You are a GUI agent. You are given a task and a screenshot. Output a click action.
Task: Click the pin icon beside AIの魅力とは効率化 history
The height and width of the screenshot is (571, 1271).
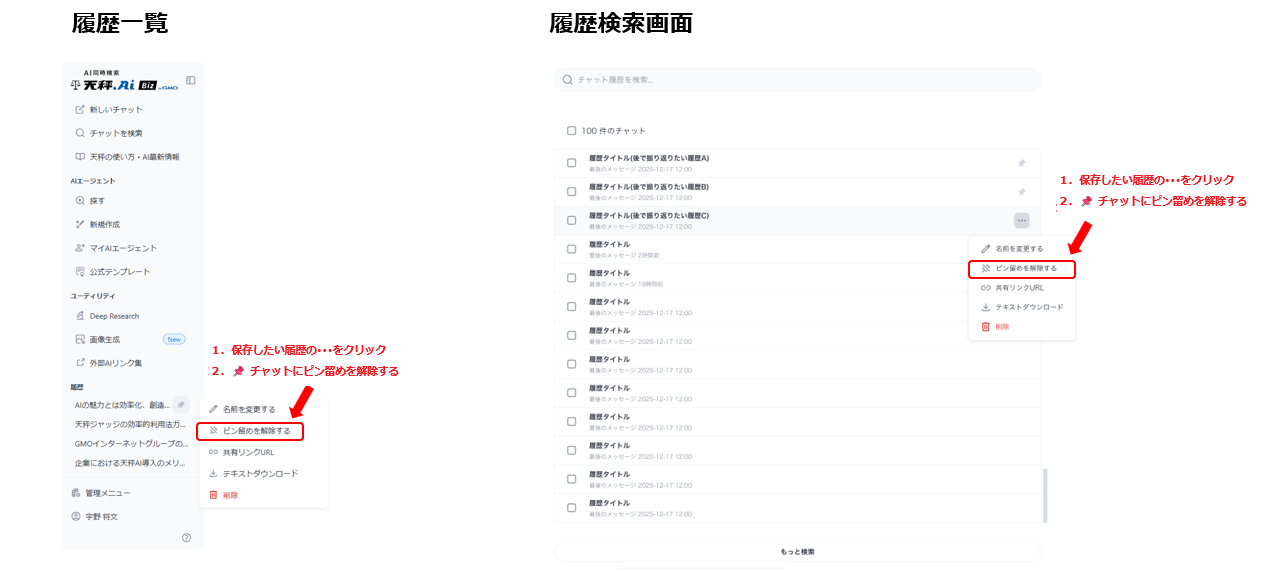(181, 405)
